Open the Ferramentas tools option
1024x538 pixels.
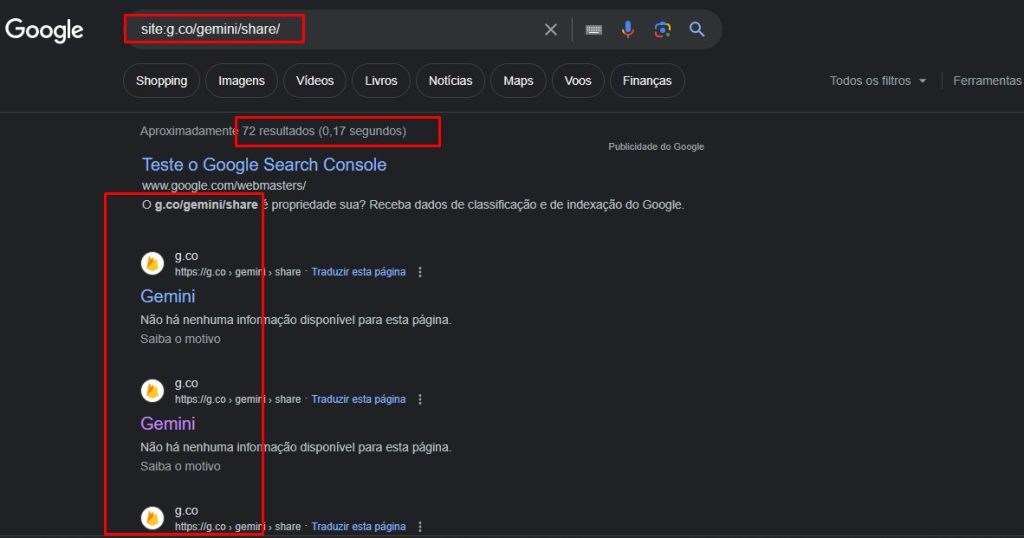click(987, 80)
